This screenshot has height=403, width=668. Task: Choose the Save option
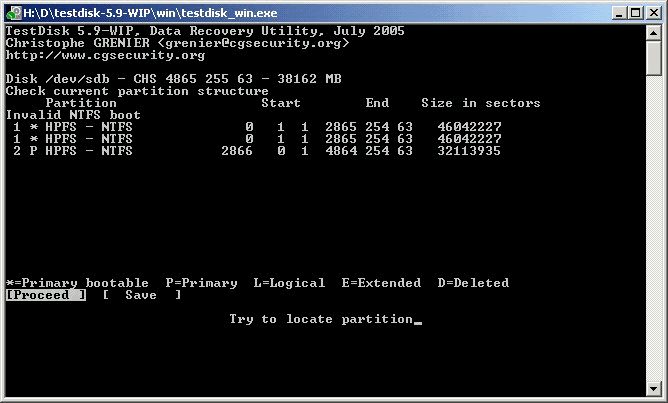(x=142, y=295)
